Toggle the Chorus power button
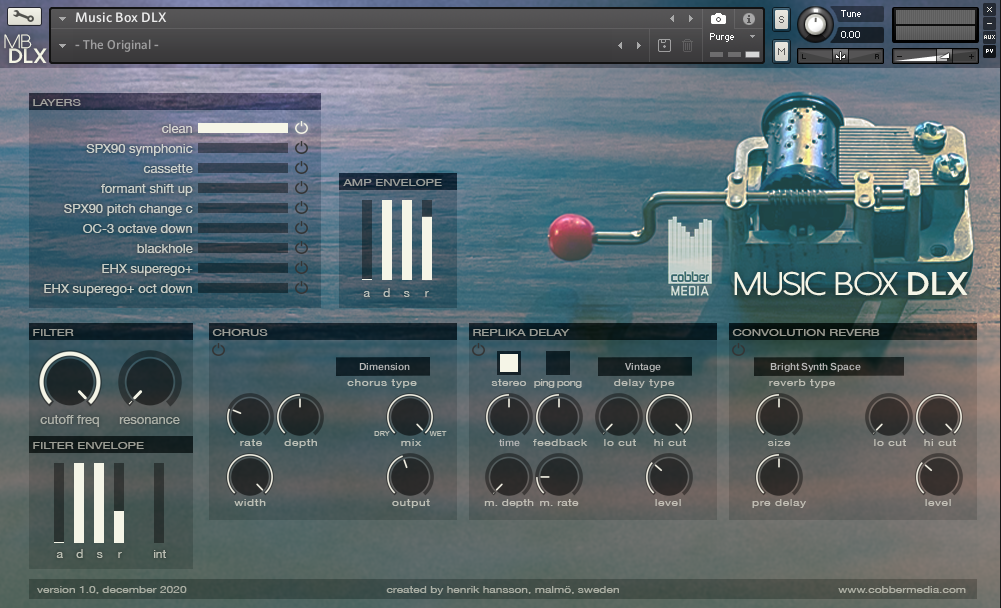 coord(218,350)
